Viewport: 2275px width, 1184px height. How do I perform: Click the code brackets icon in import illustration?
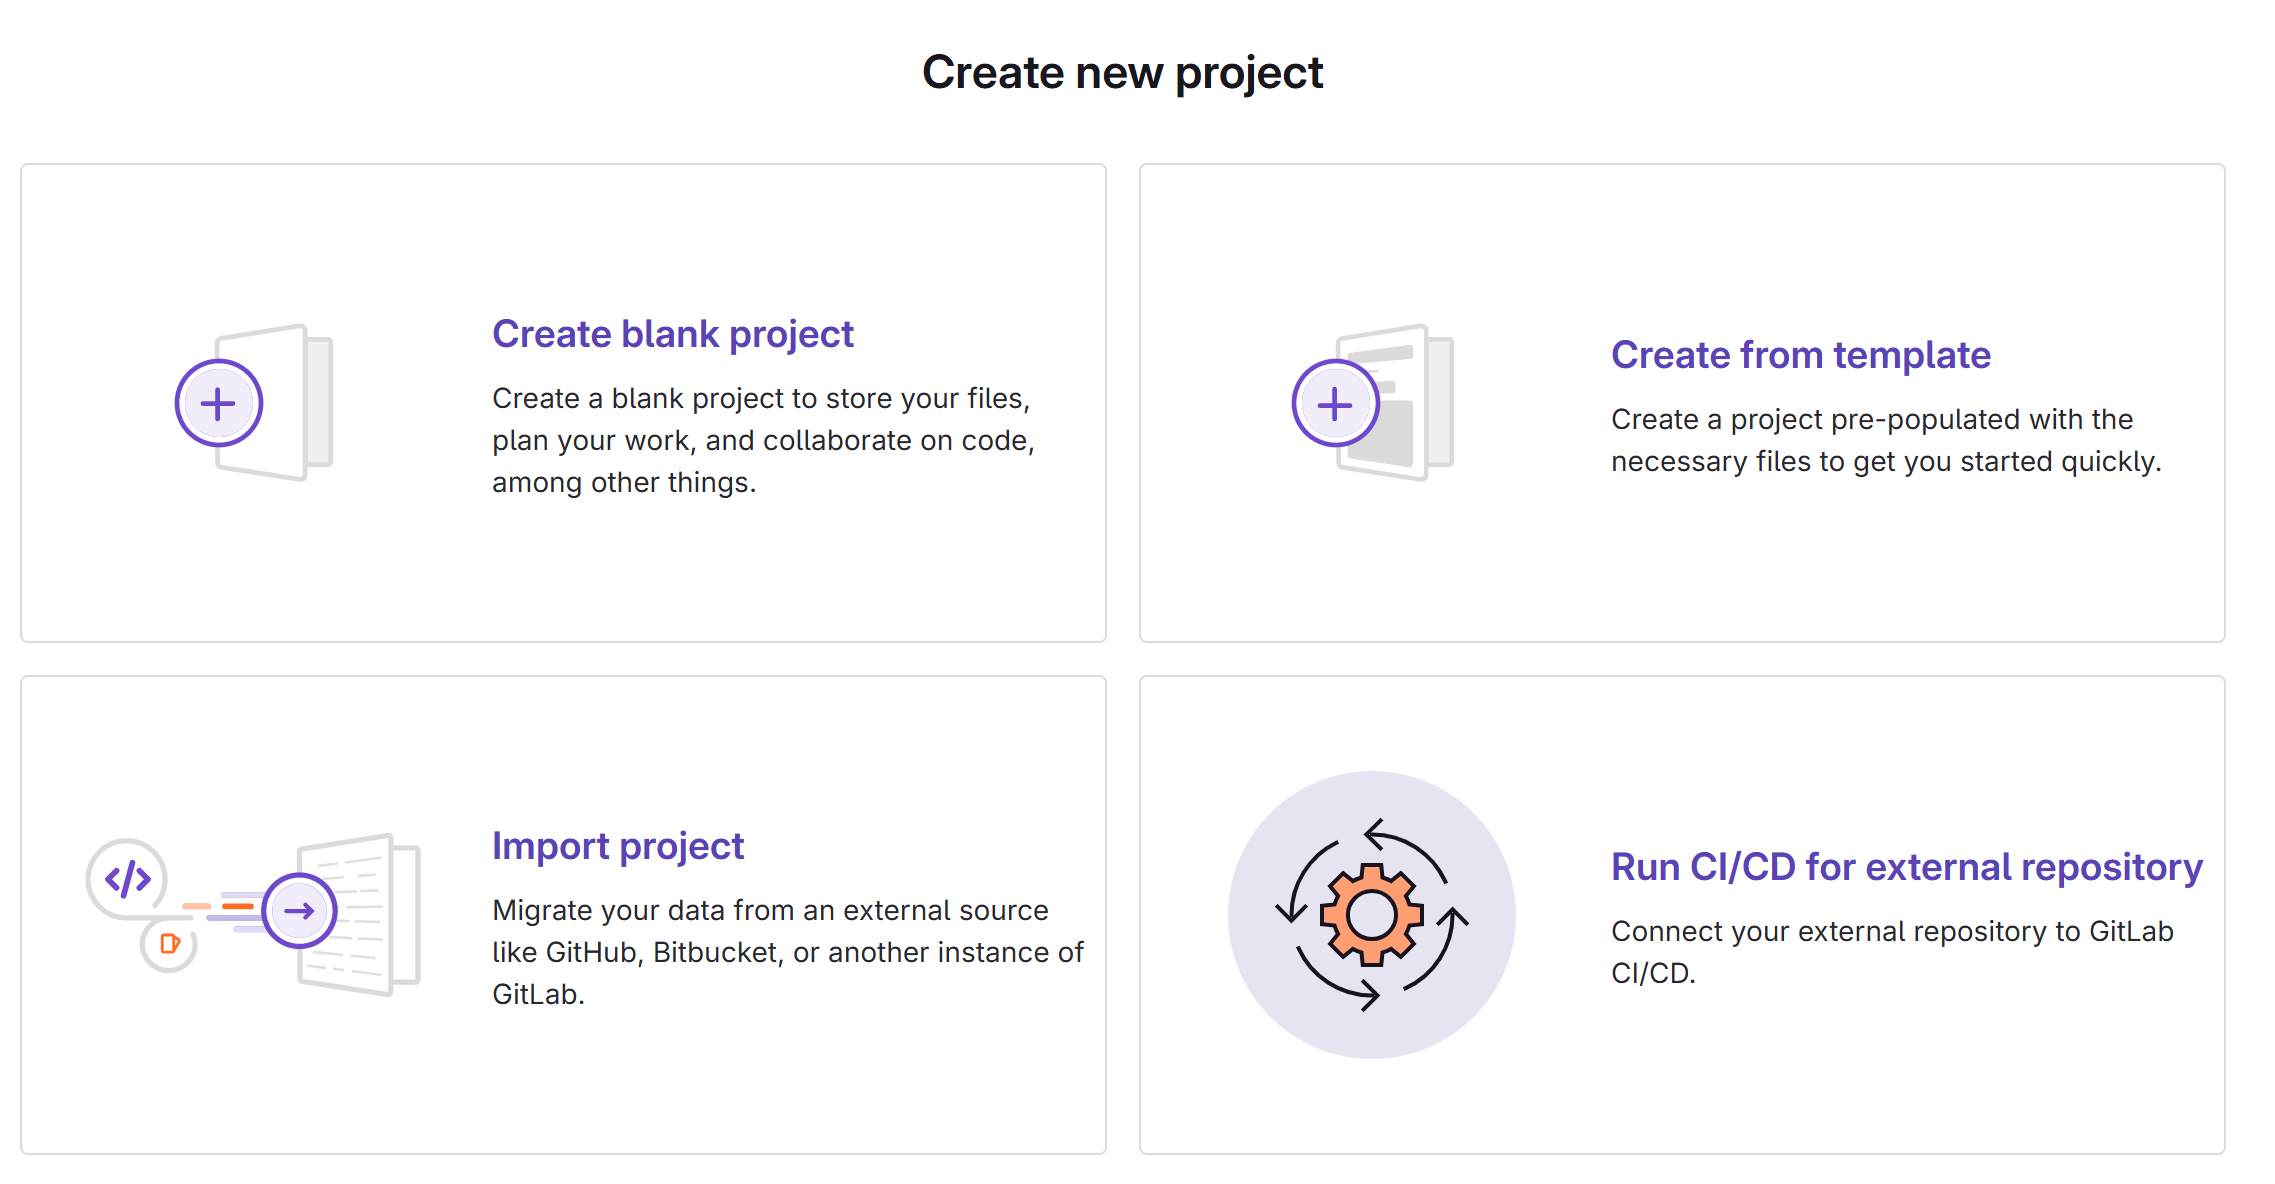point(127,879)
